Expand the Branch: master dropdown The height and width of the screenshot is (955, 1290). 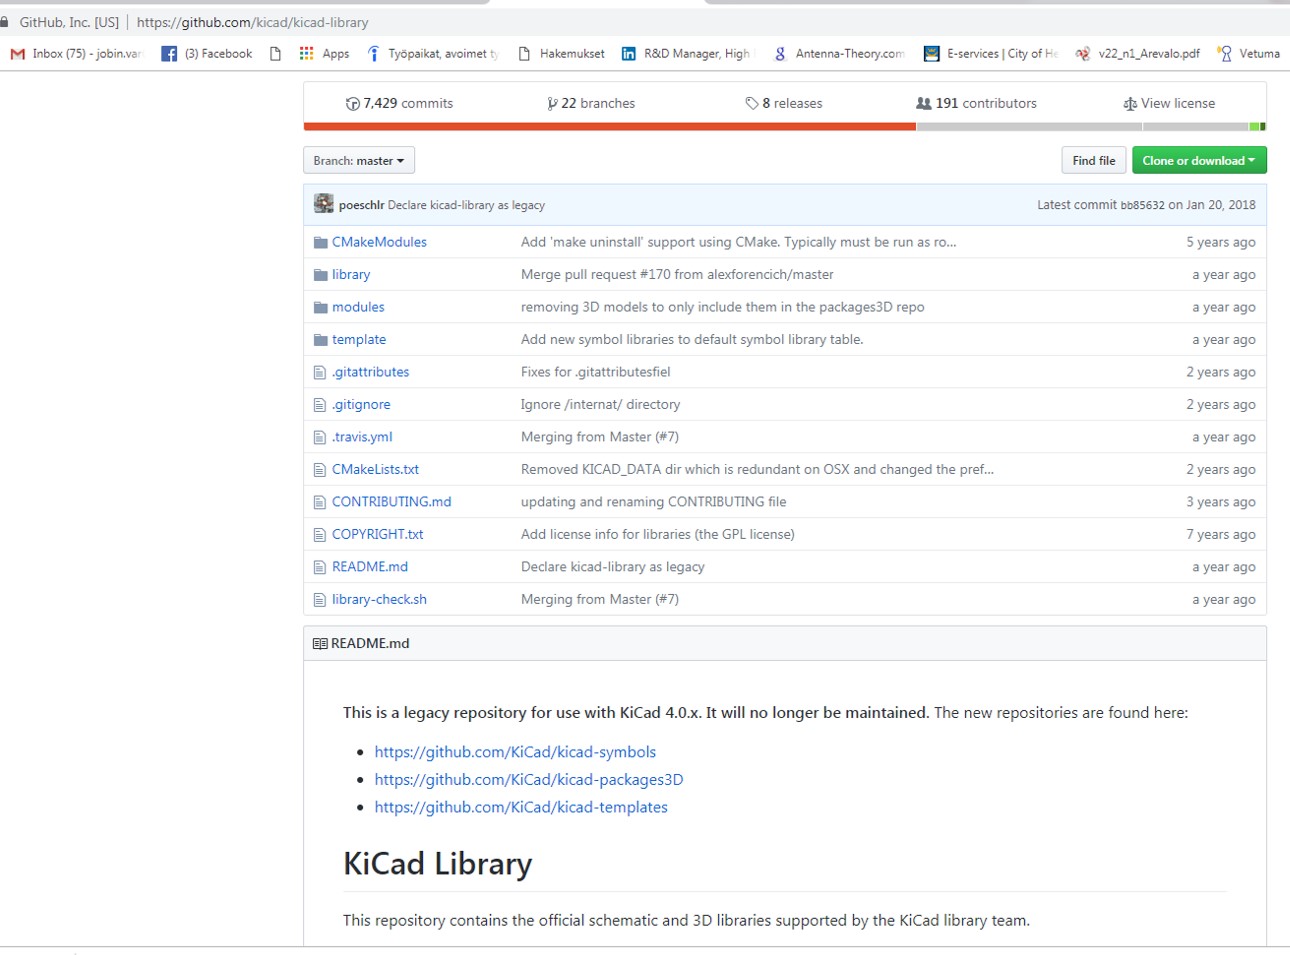359,161
